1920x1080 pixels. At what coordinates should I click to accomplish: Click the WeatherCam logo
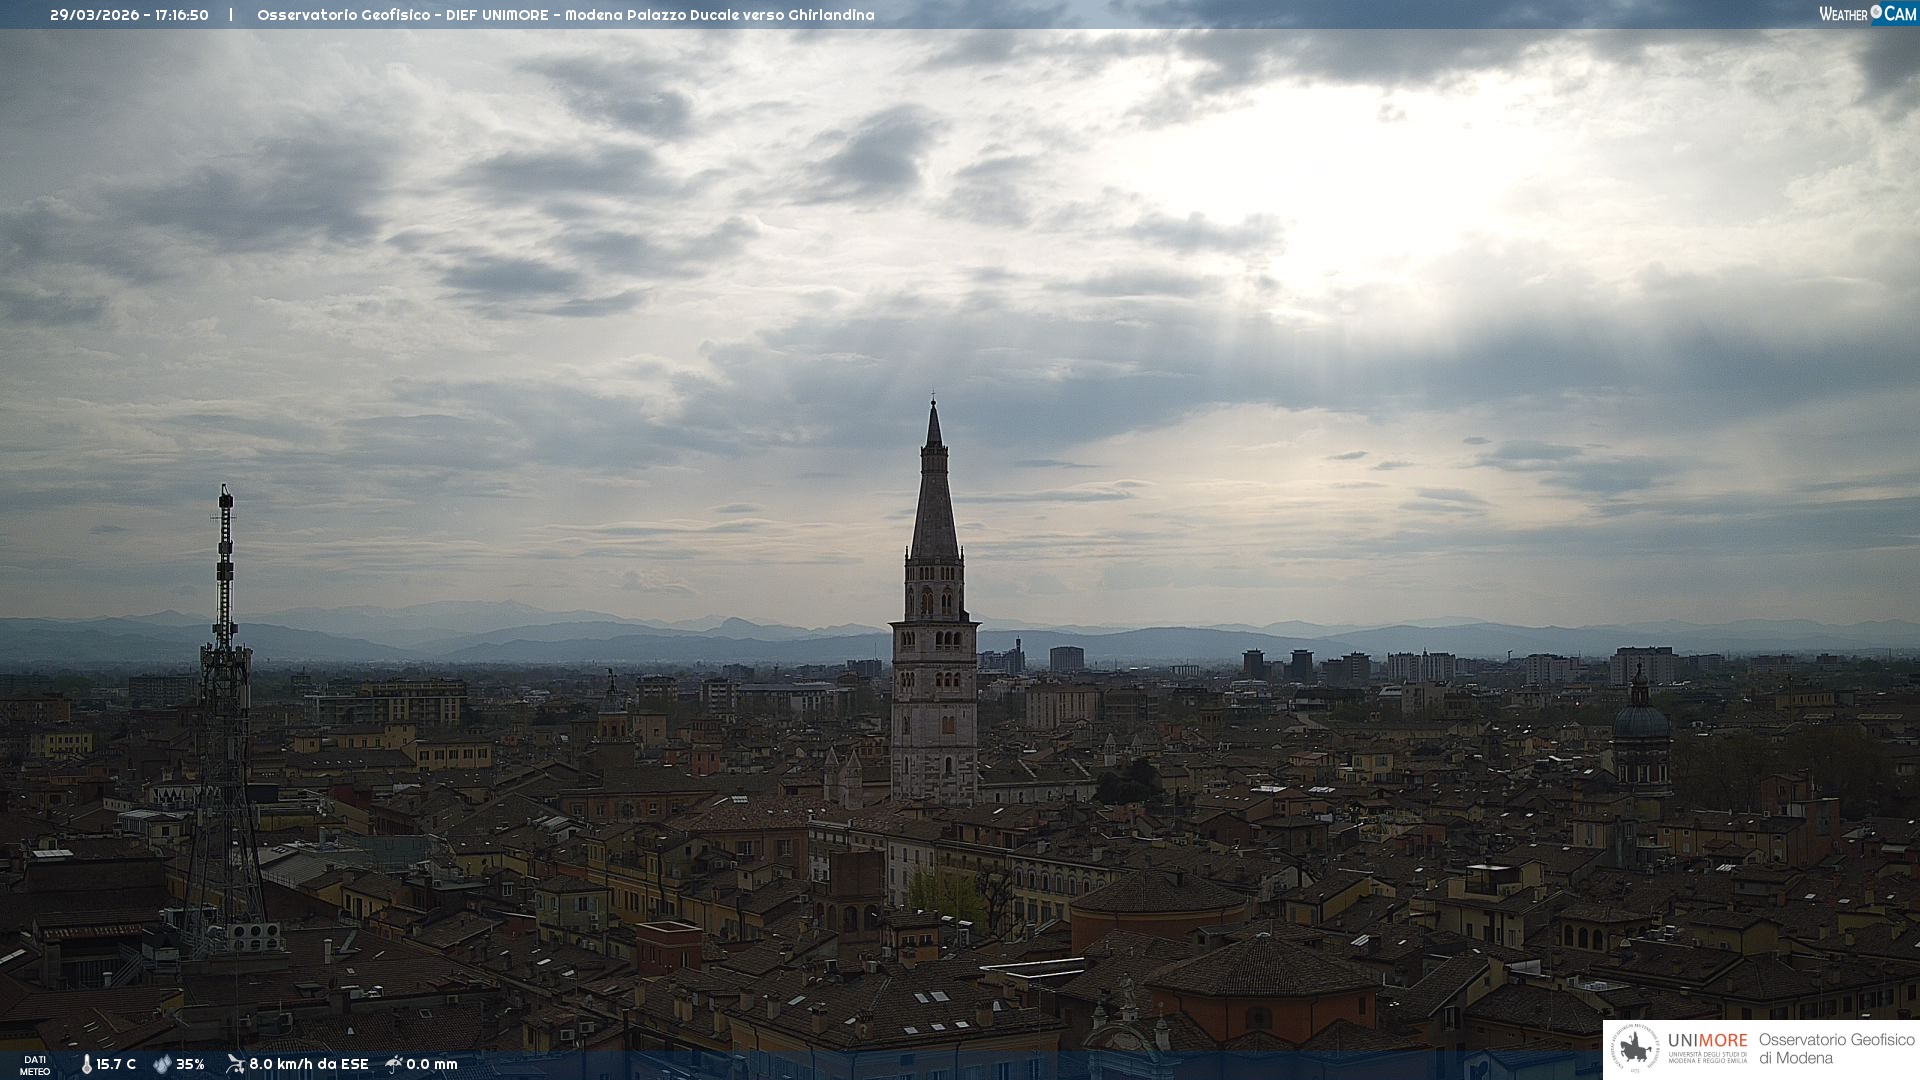[x=1867, y=14]
